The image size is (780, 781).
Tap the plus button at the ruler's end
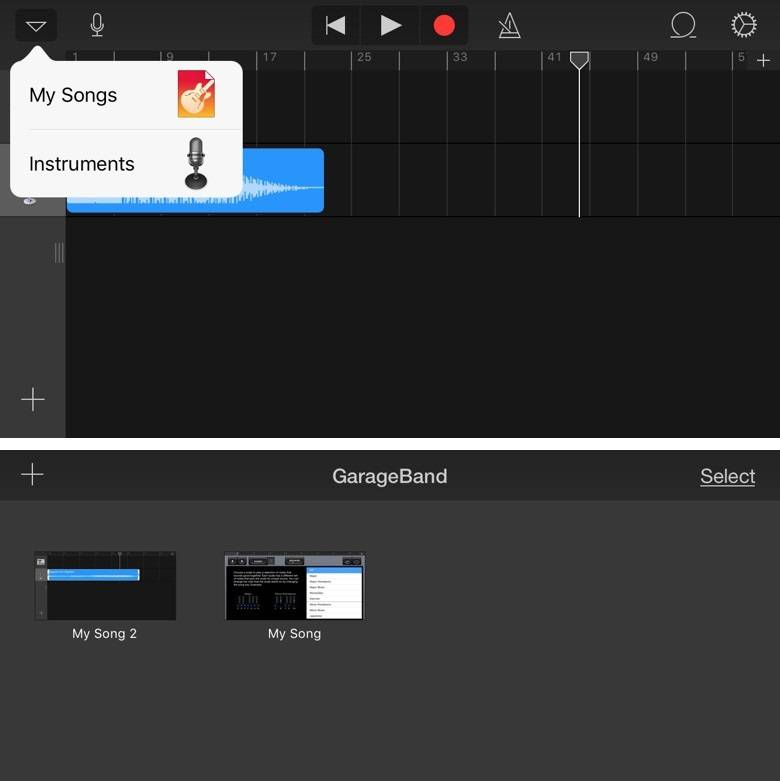(763, 60)
